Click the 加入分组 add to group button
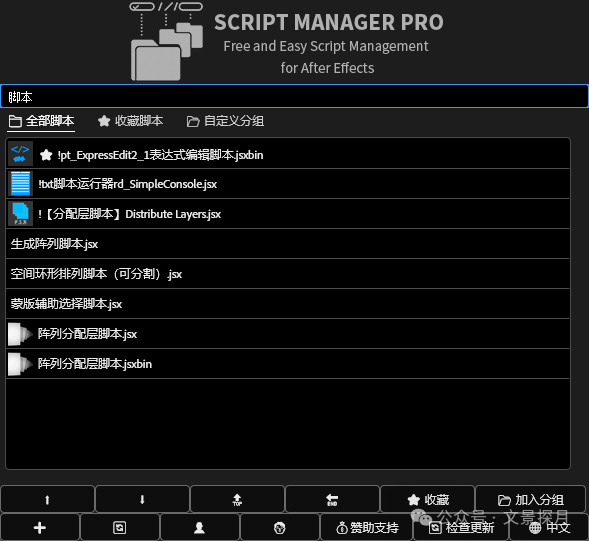Viewport: 589px width, 541px height. tap(530, 499)
